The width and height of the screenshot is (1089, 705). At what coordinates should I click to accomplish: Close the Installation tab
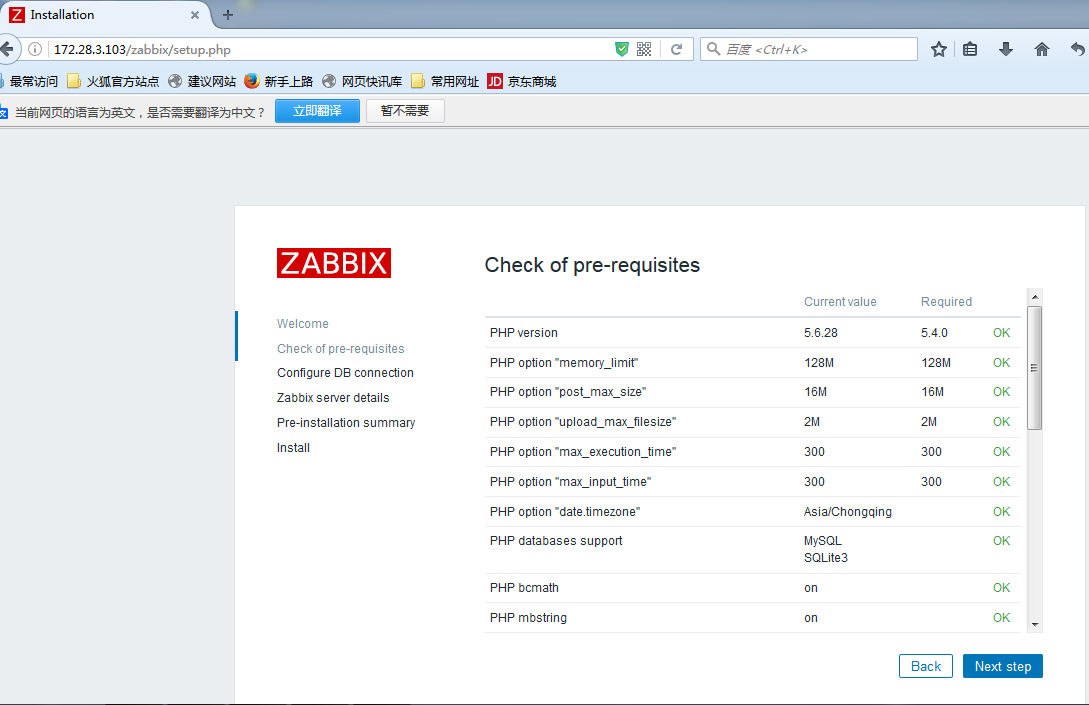click(x=194, y=15)
